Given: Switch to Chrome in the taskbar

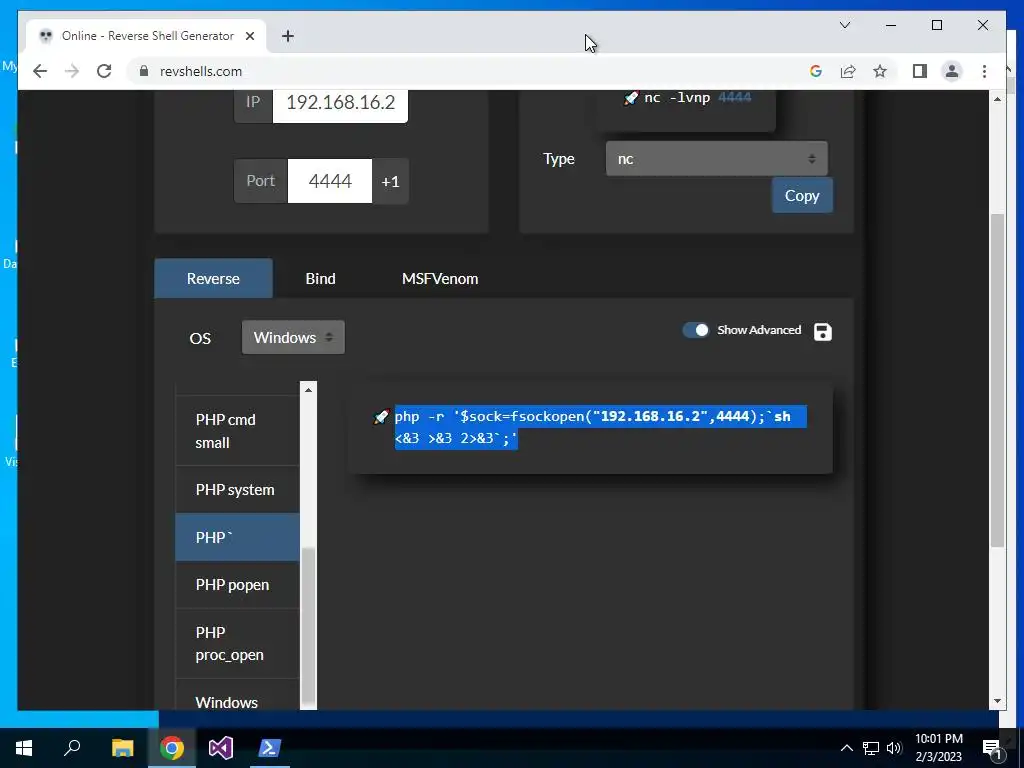Looking at the screenshot, I should [x=172, y=748].
